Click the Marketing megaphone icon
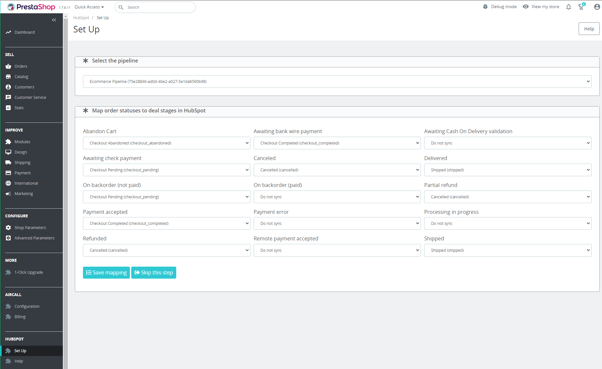Screen dimensions: 602x369 (x=8, y=194)
